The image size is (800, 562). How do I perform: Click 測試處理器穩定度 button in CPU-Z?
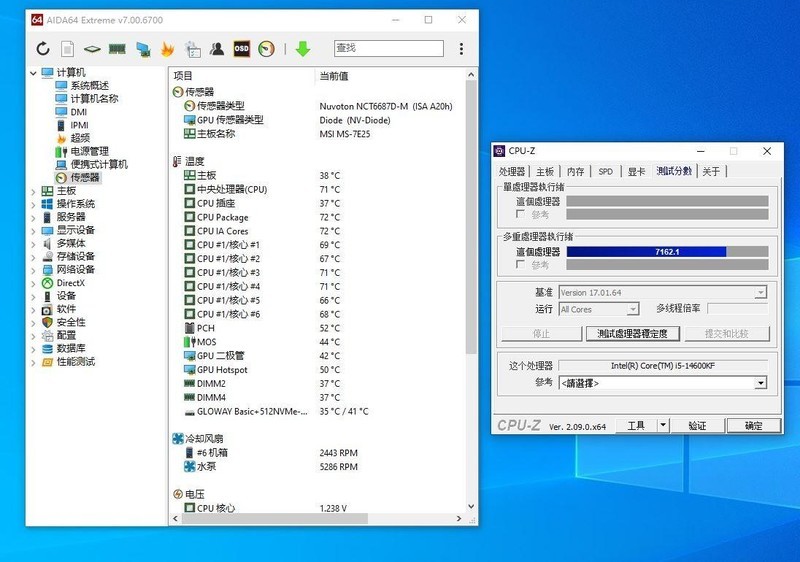coord(633,334)
